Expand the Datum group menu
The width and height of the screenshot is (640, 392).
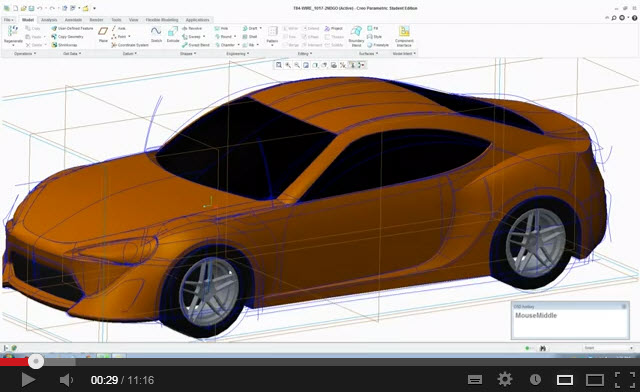click(x=130, y=53)
